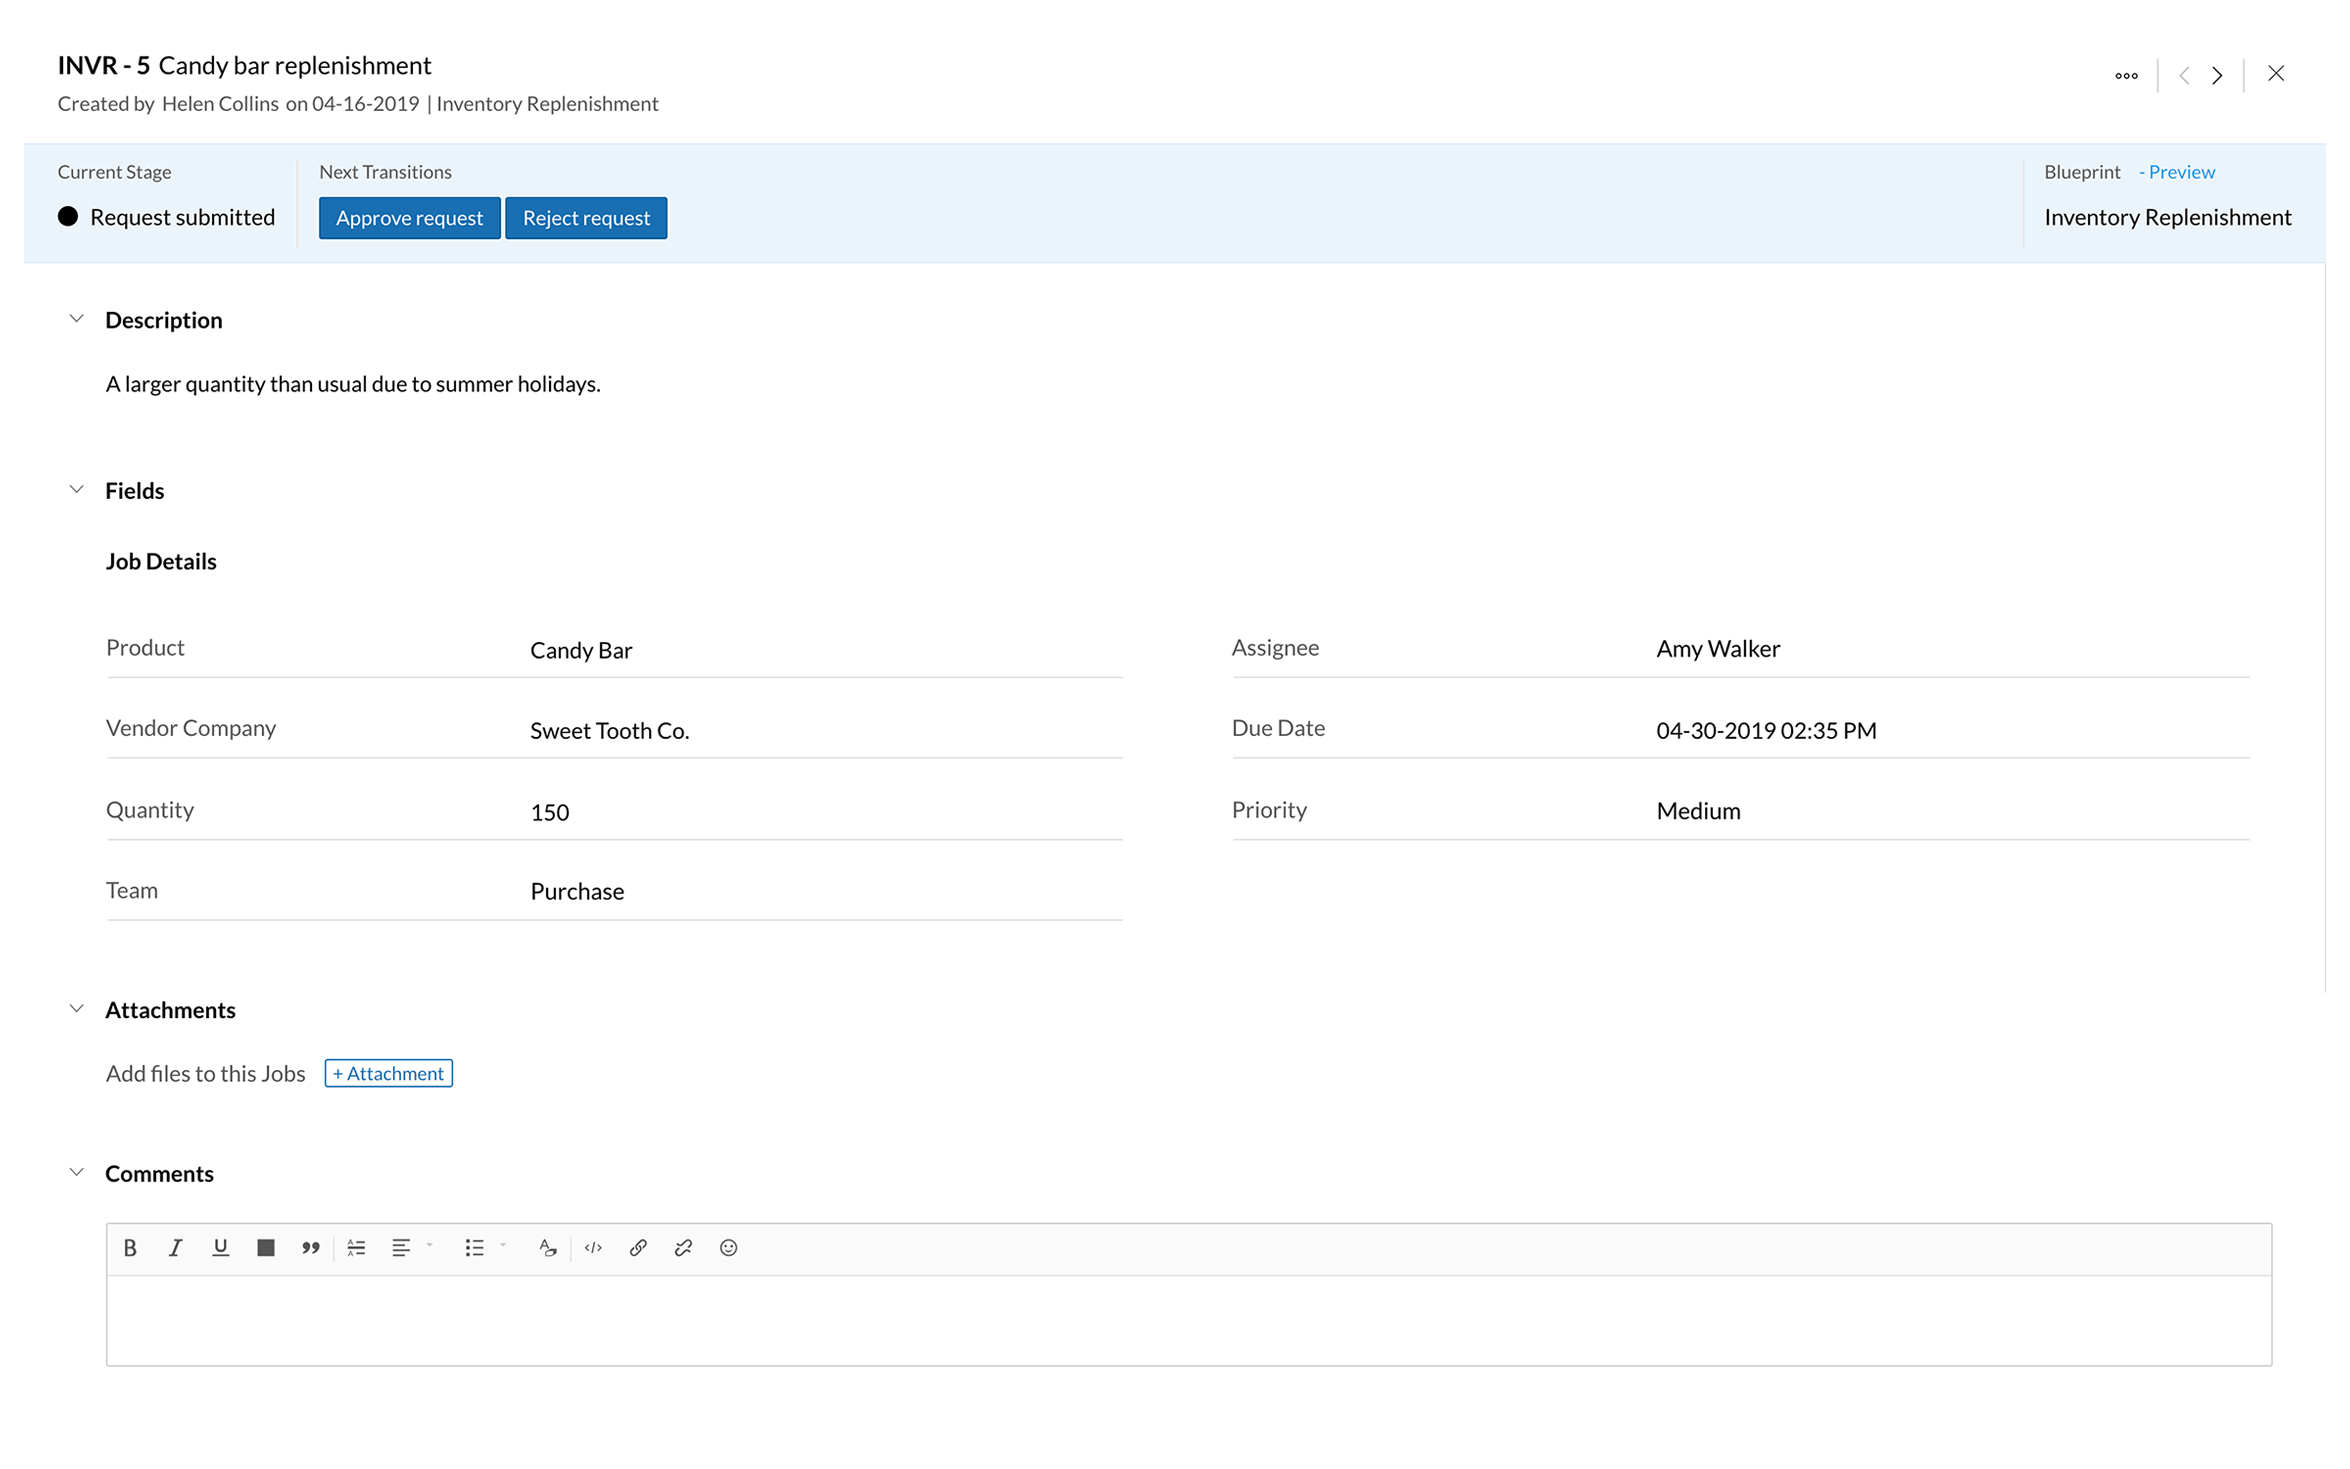This screenshot has height=1469, width=2350.
Task: Click the bulleted list icon
Action: click(x=474, y=1247)
